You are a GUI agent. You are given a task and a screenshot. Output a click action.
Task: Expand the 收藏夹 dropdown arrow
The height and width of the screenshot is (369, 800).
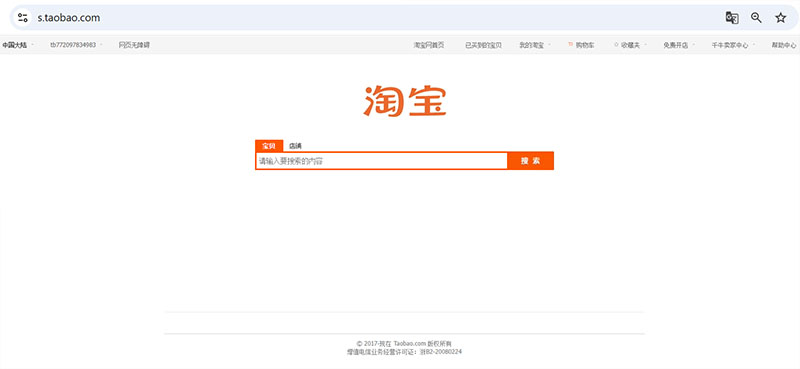(x=645, y=45)
